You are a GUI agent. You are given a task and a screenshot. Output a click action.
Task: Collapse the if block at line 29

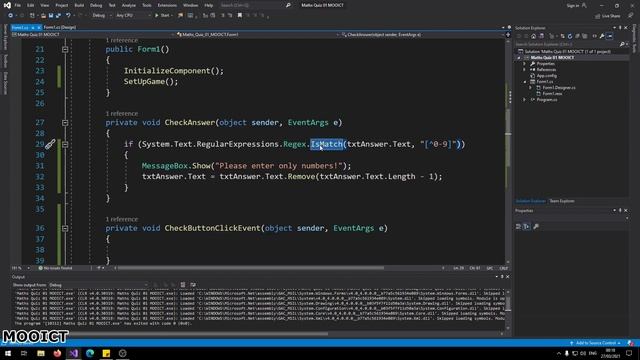point(65,144)
